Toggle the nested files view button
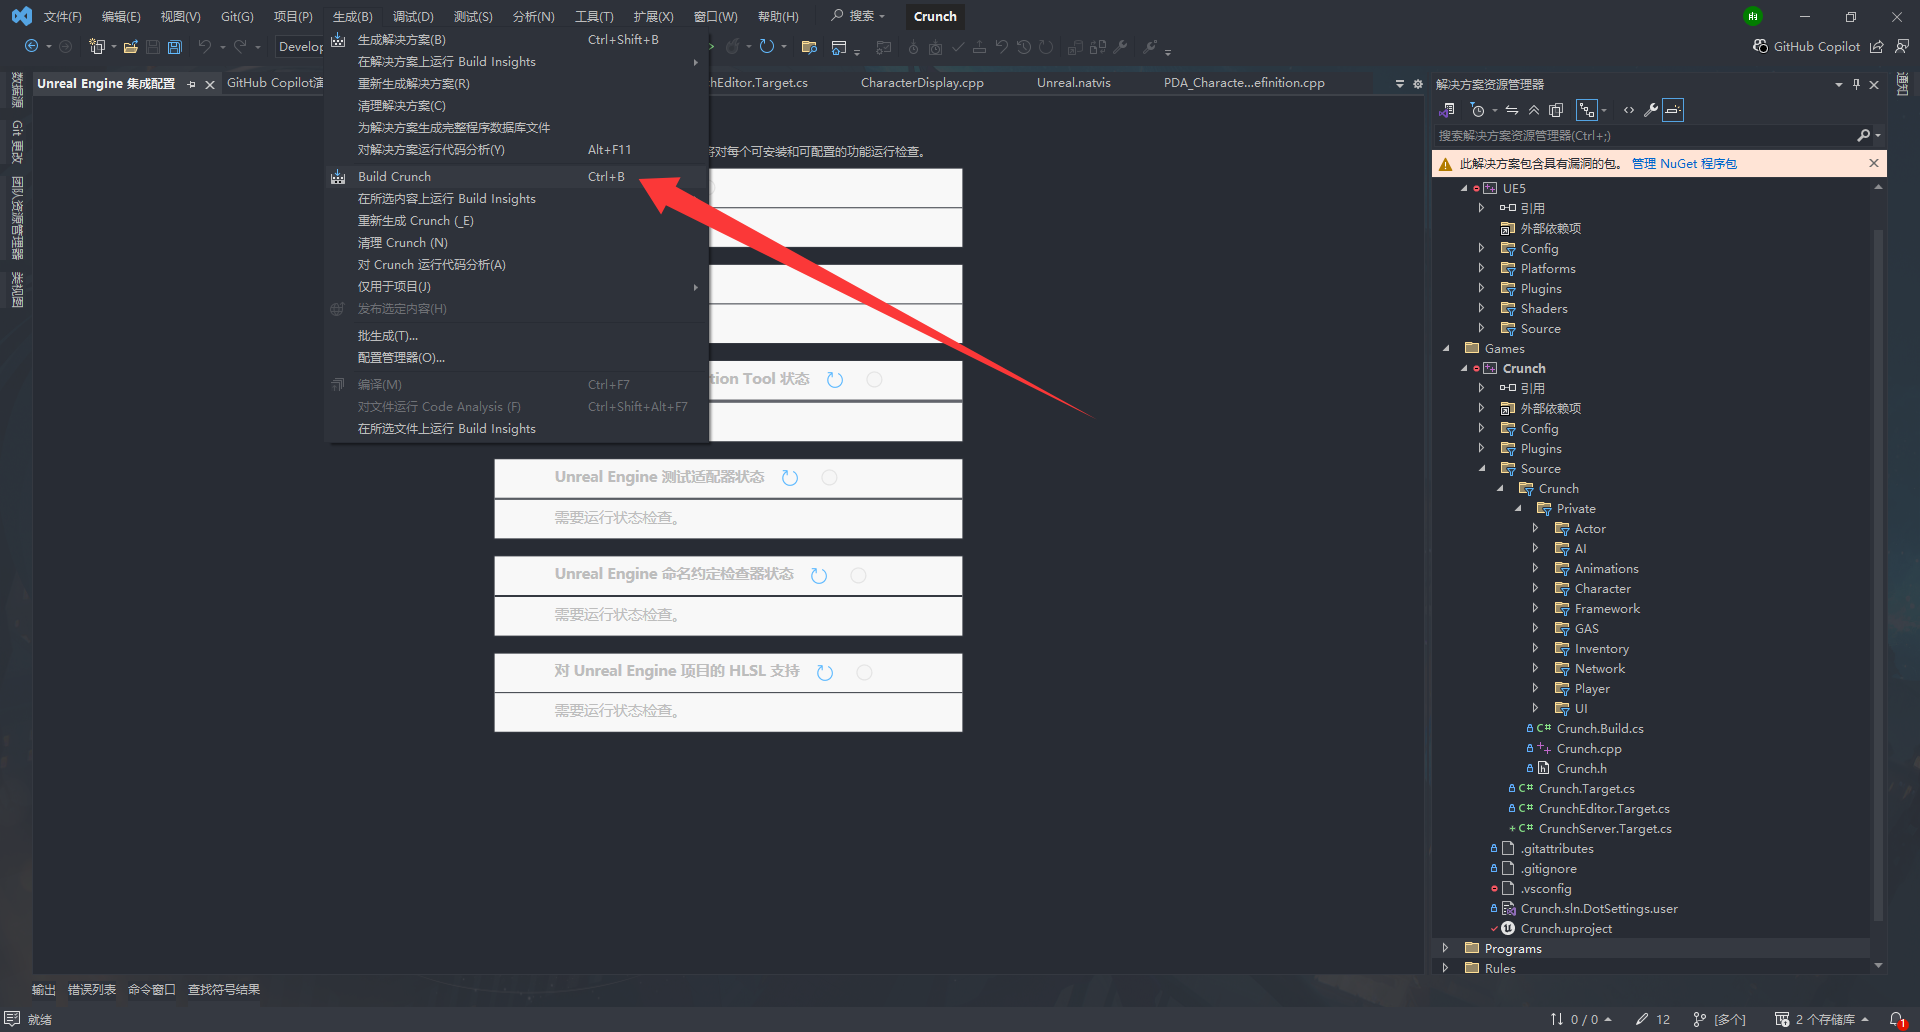This screenshot has height=1032, width=1920. pyautogui.click(x=1587, y=110)
